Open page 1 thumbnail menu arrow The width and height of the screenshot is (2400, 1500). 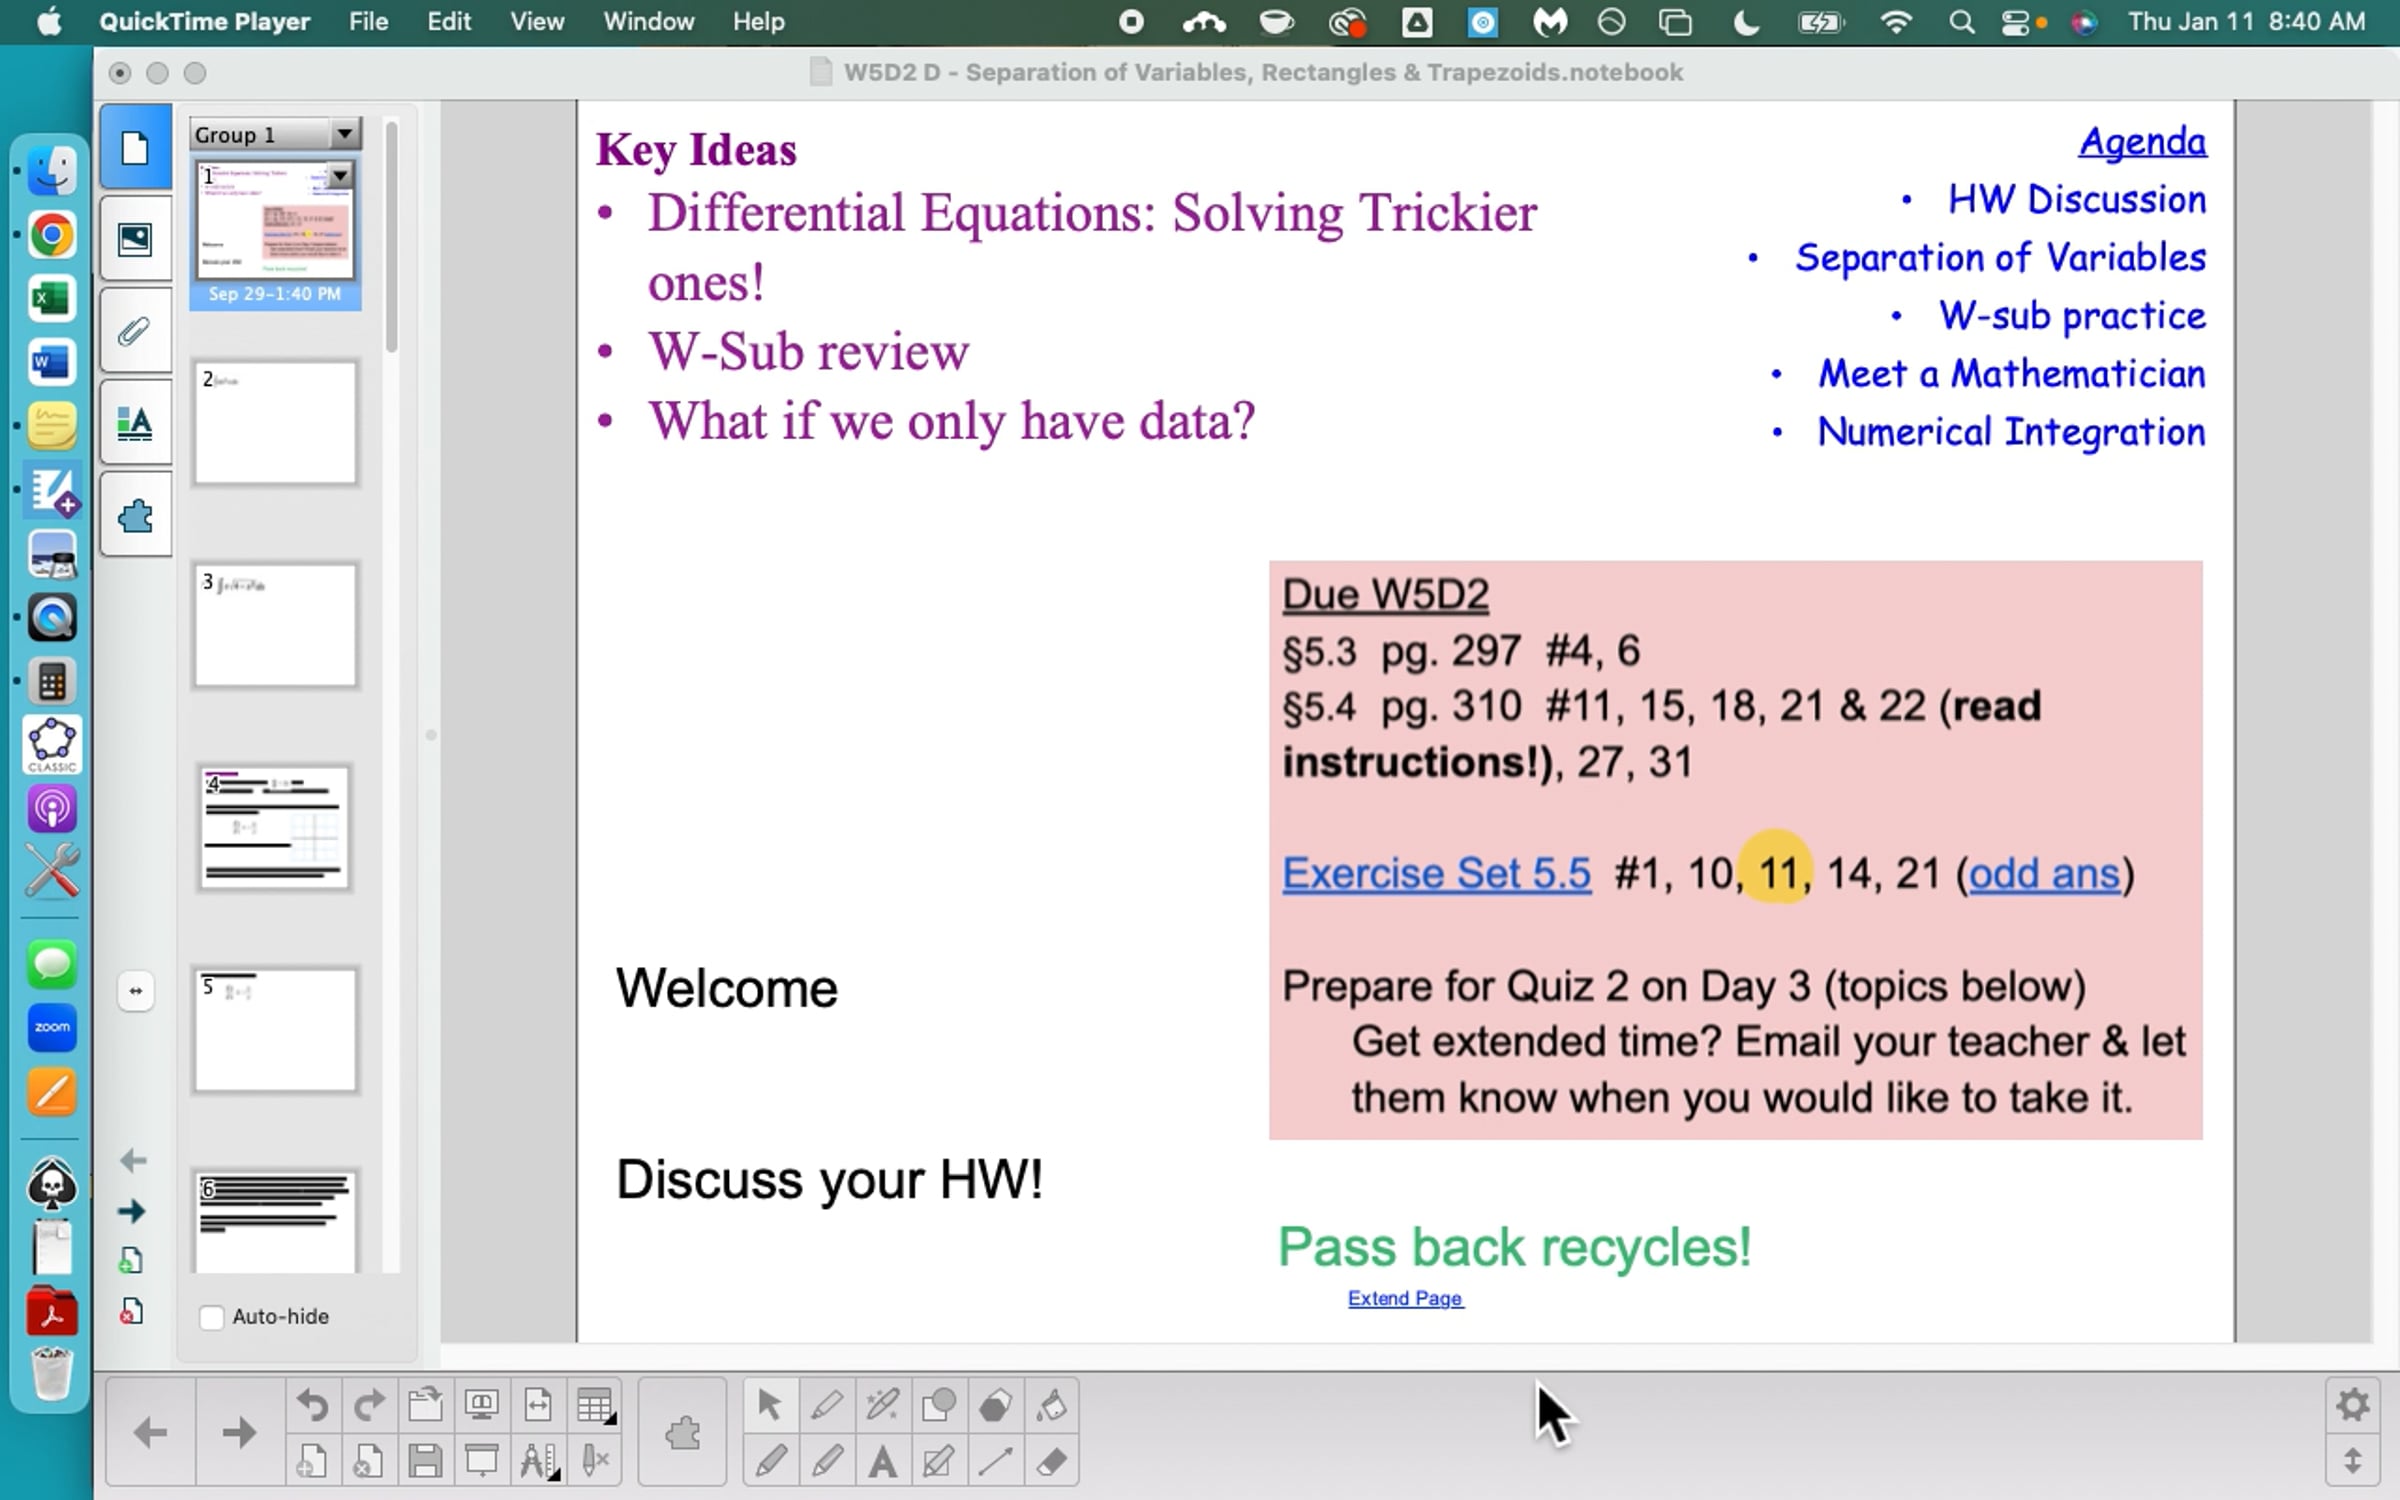click(x=340, y=176)
